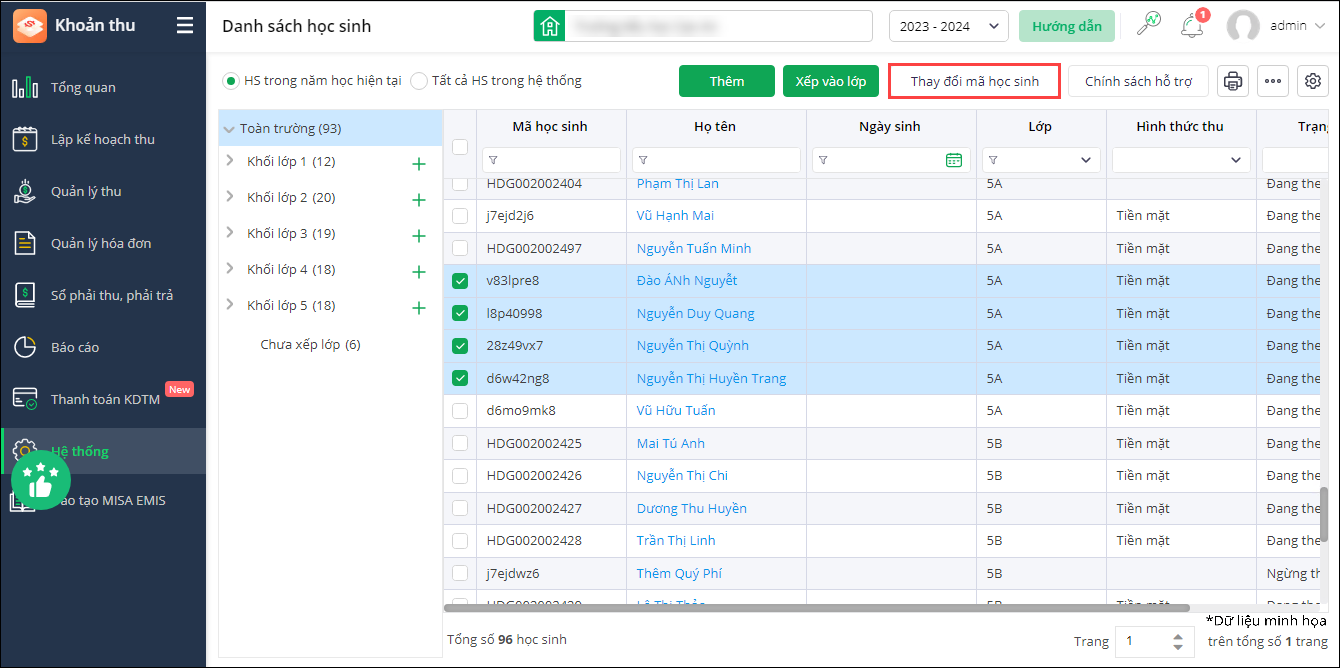Image resolution: width=1340 pixels, height=668 pixels.
Task: Click the horizontal scrollbar under the table
Action: tap(815, 607)
